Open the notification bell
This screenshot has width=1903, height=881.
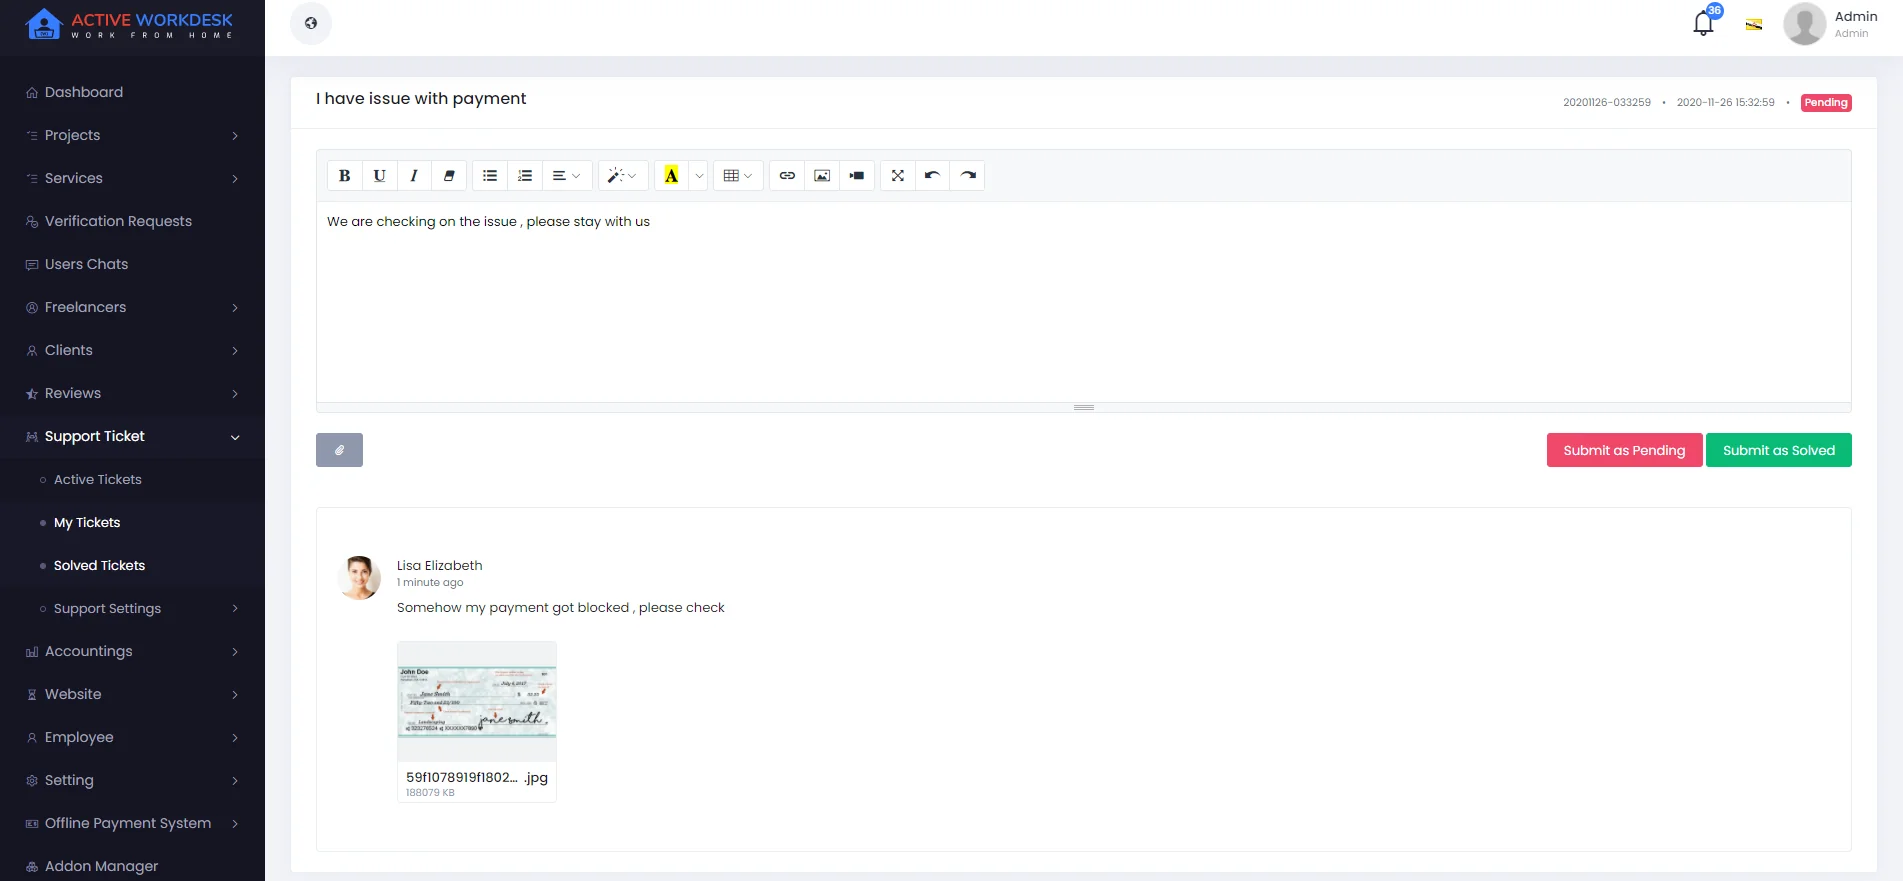(1703, 23)
